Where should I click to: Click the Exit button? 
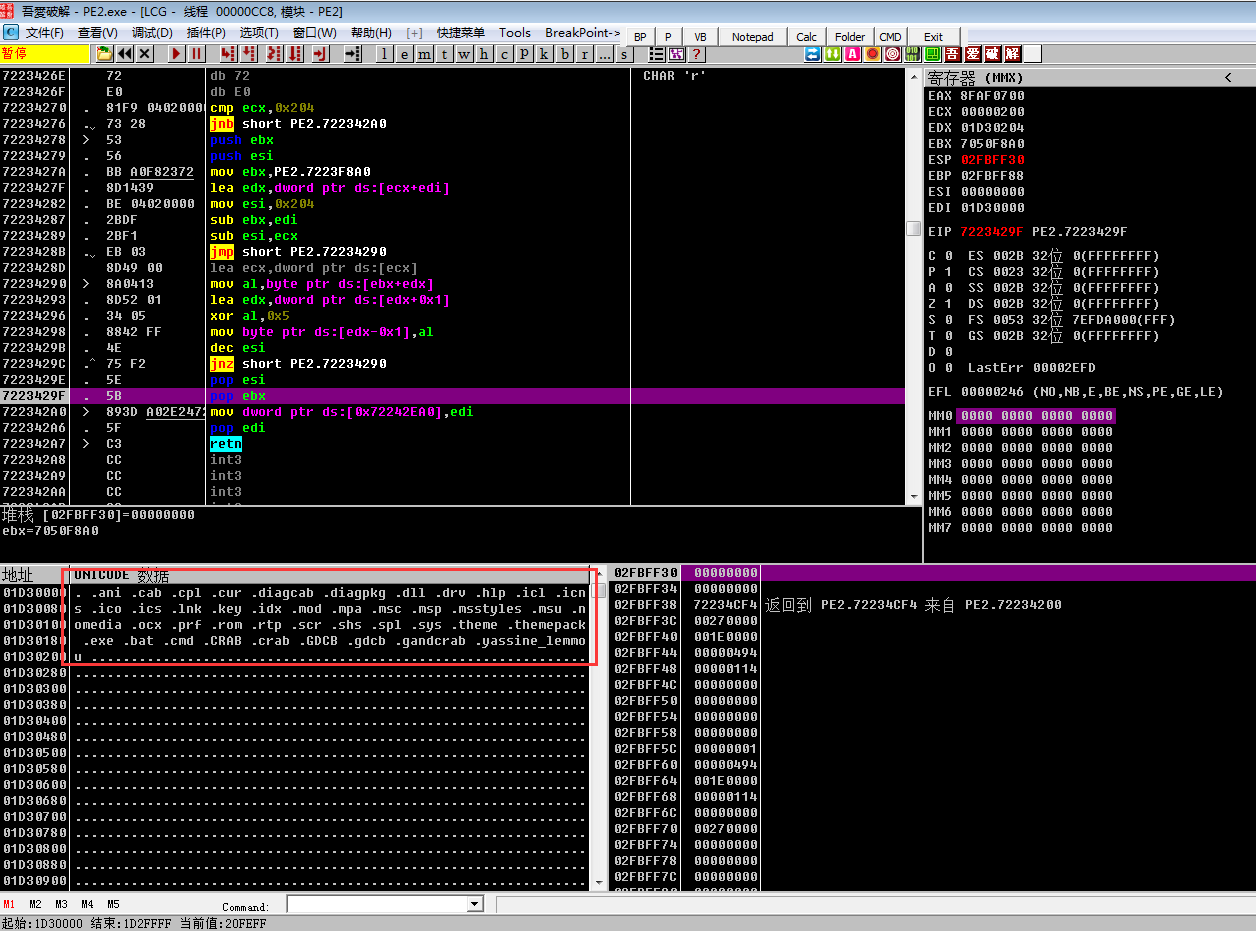[933, 37]
